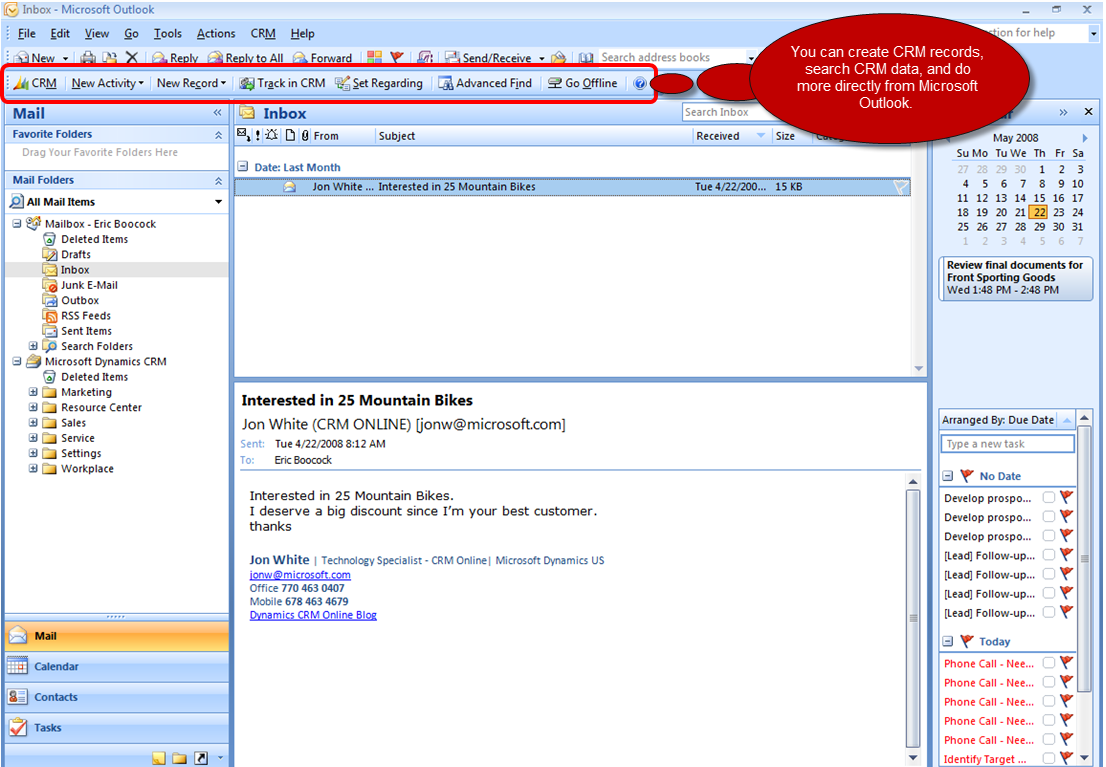This screenshot has height=767, width=1106.
Task: Click the CRM toolbar button
Action: click(35, 83)
